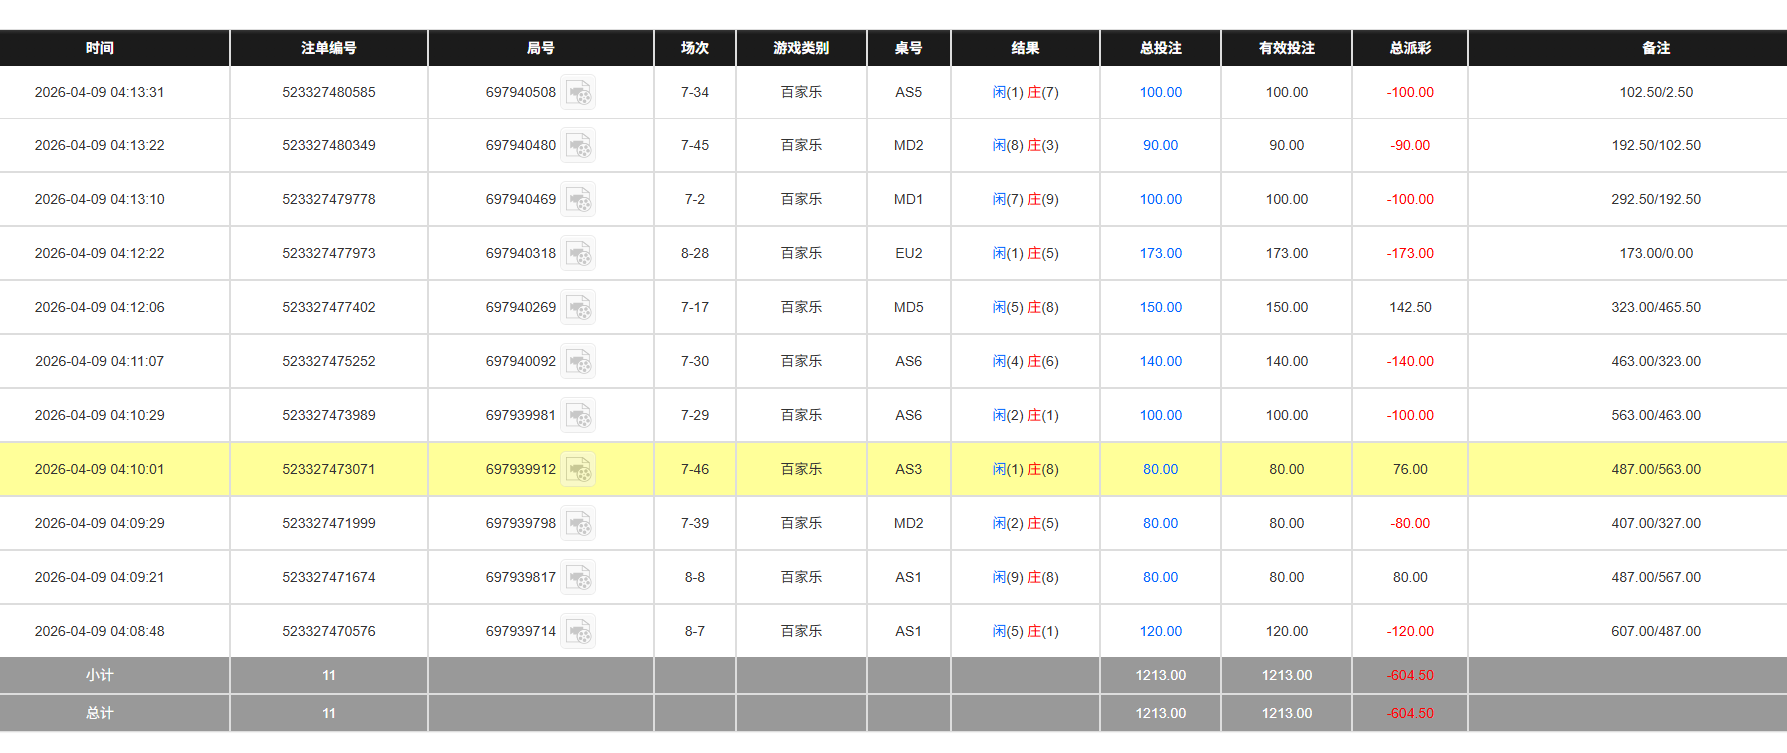Select highlighted order number 523327473071

pyautogui.click(x=329, y=470)
